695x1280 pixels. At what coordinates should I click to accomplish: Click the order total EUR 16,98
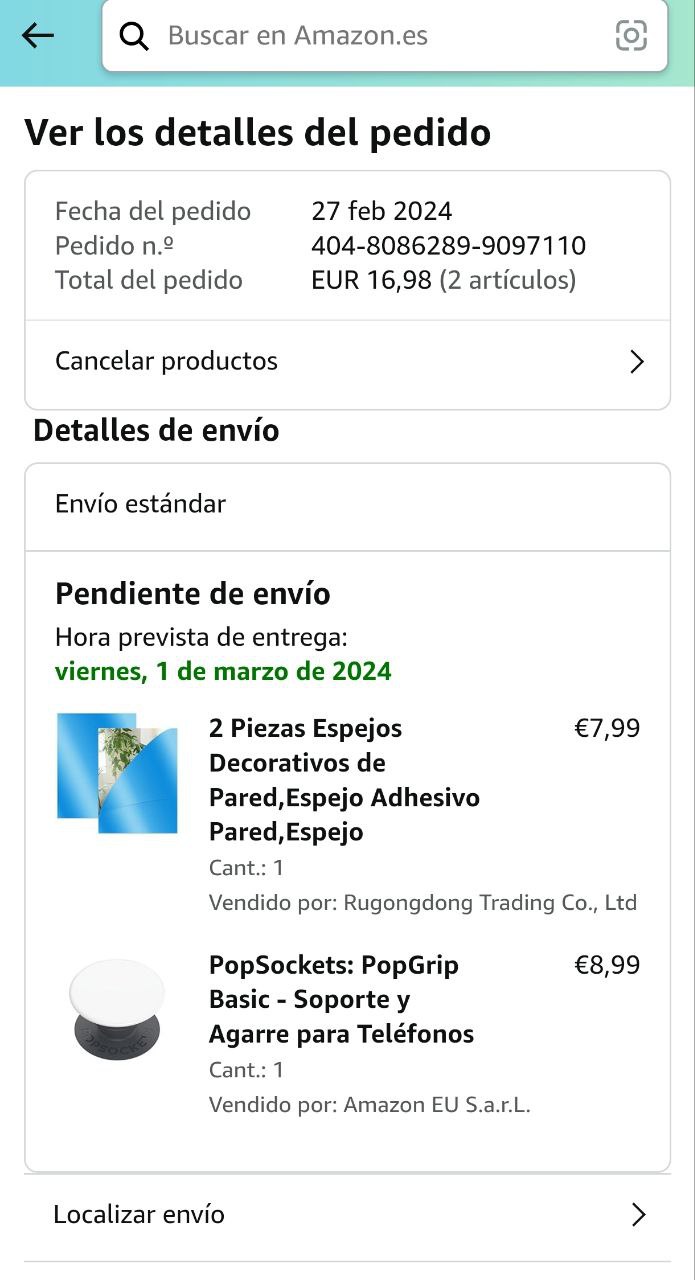[374, 280]
